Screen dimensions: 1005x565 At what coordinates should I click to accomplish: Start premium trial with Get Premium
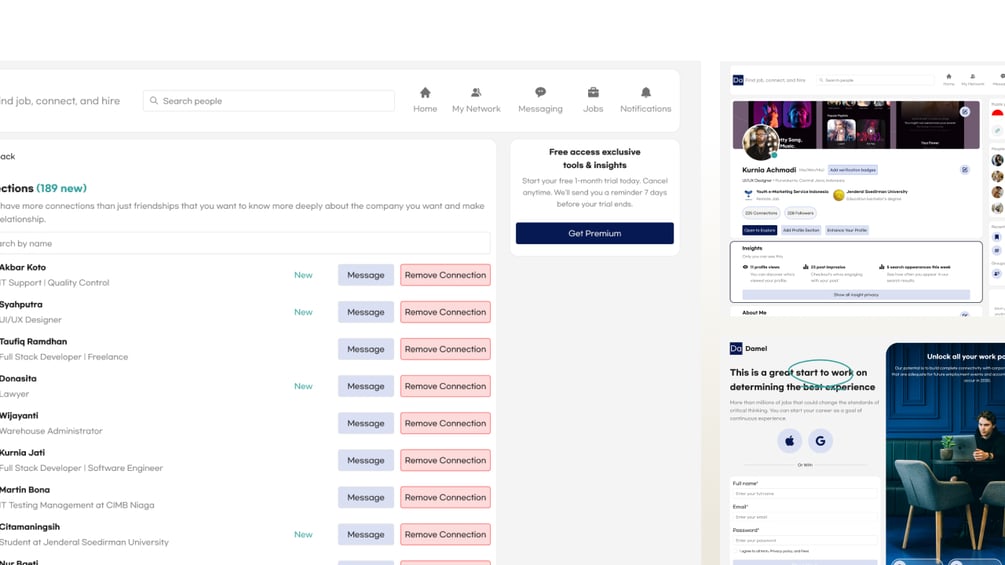594,233
